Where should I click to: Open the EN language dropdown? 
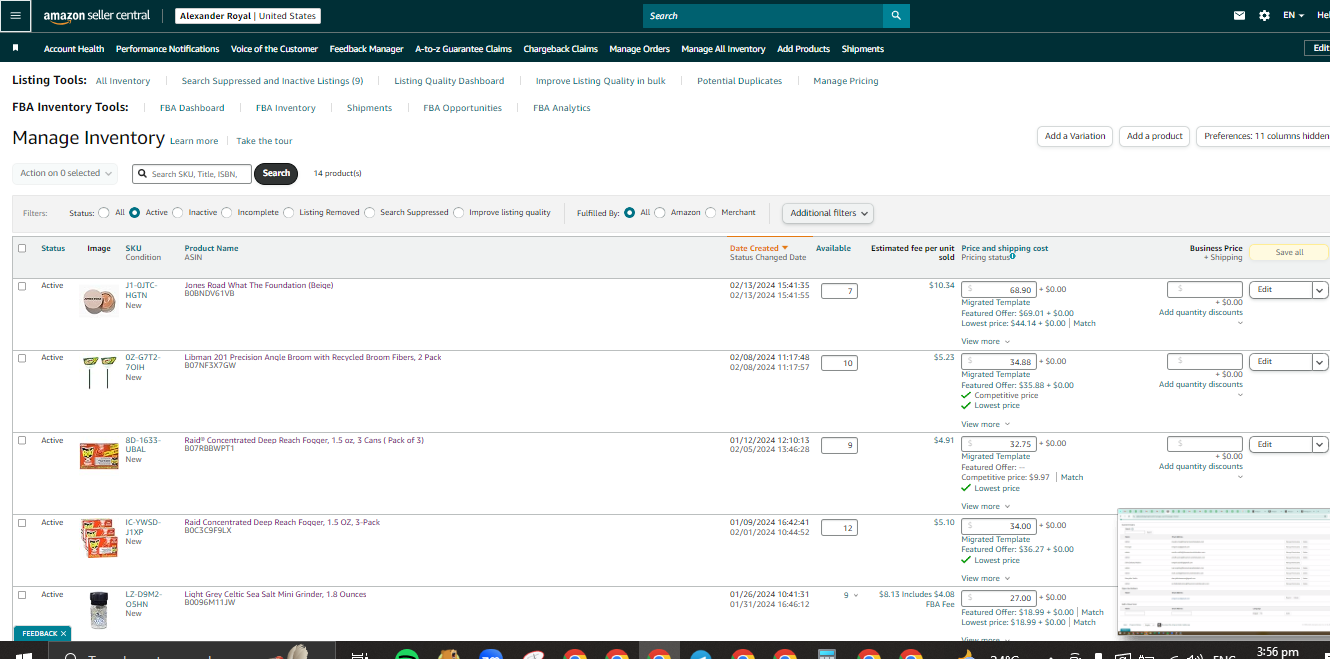pyautogui.click(x=1293, y=15)
